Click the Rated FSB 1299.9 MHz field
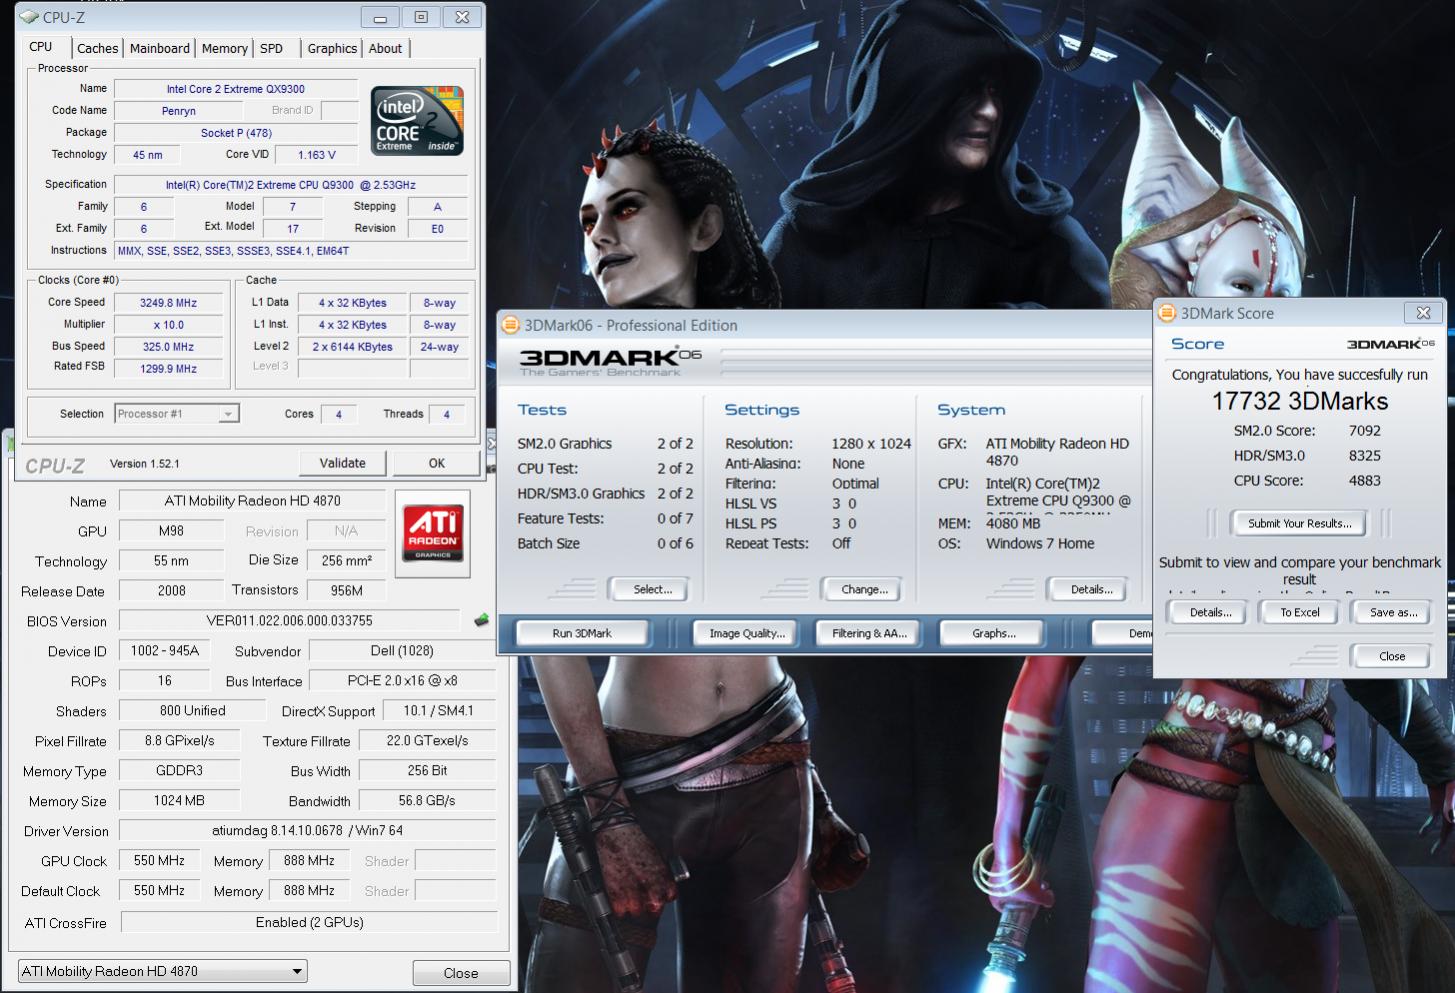Image resolution: width=1455 pixels, height=993 pixels. click(168, 369)
